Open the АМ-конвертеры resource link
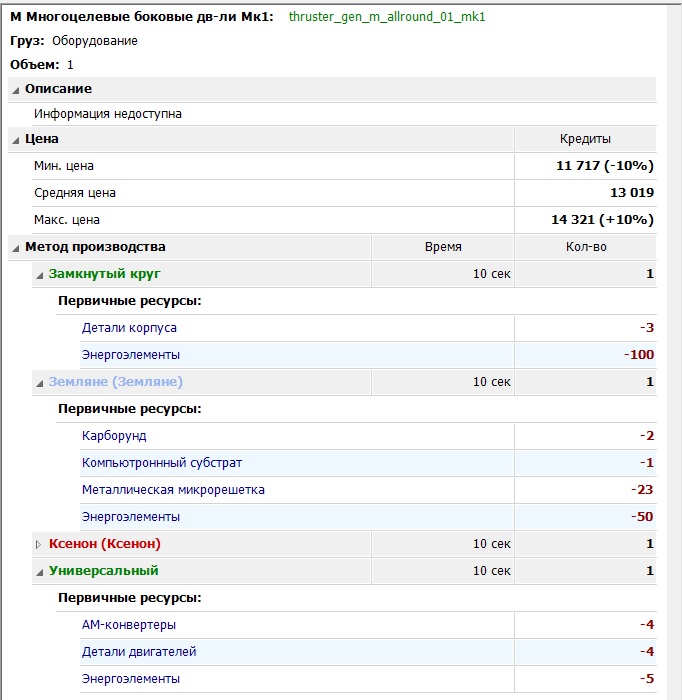This screenshot has width=682, height=700. [129, 625]
